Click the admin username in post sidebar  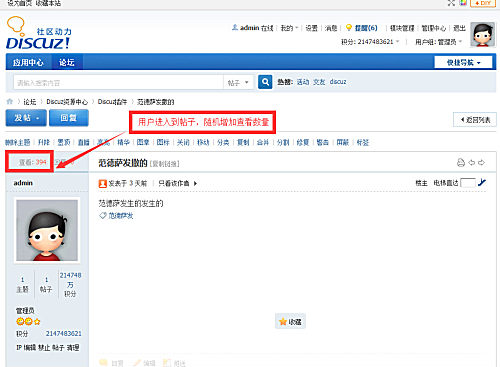point(23,183)
